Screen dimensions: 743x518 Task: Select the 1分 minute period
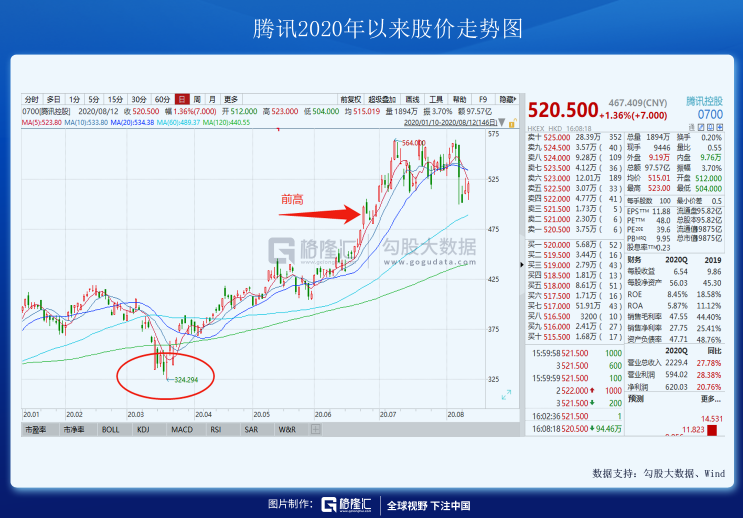(x=74, y=100)
